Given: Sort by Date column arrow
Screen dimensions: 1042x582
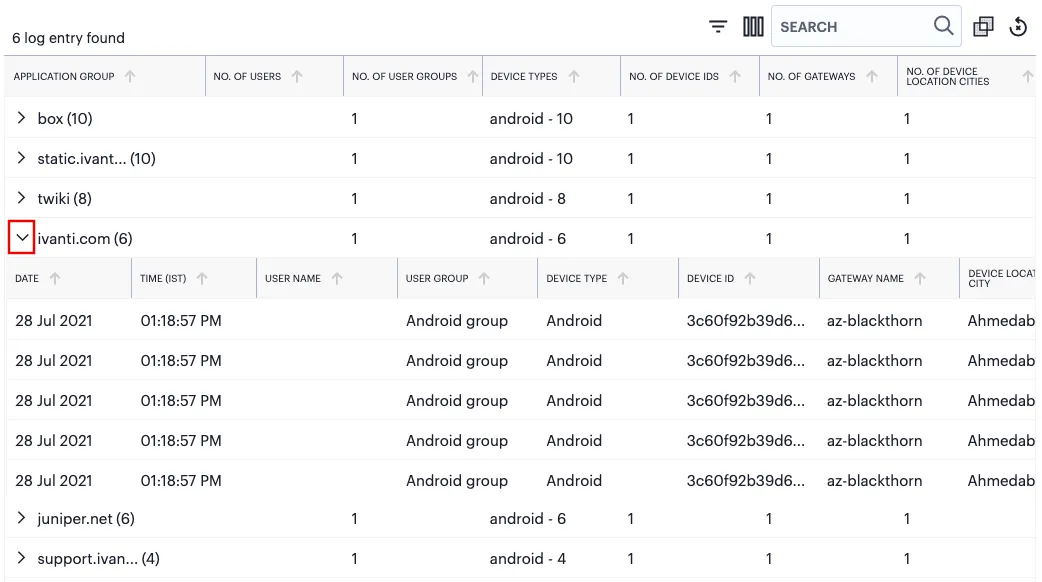Looking at the screenshot, I should [55, 278].
